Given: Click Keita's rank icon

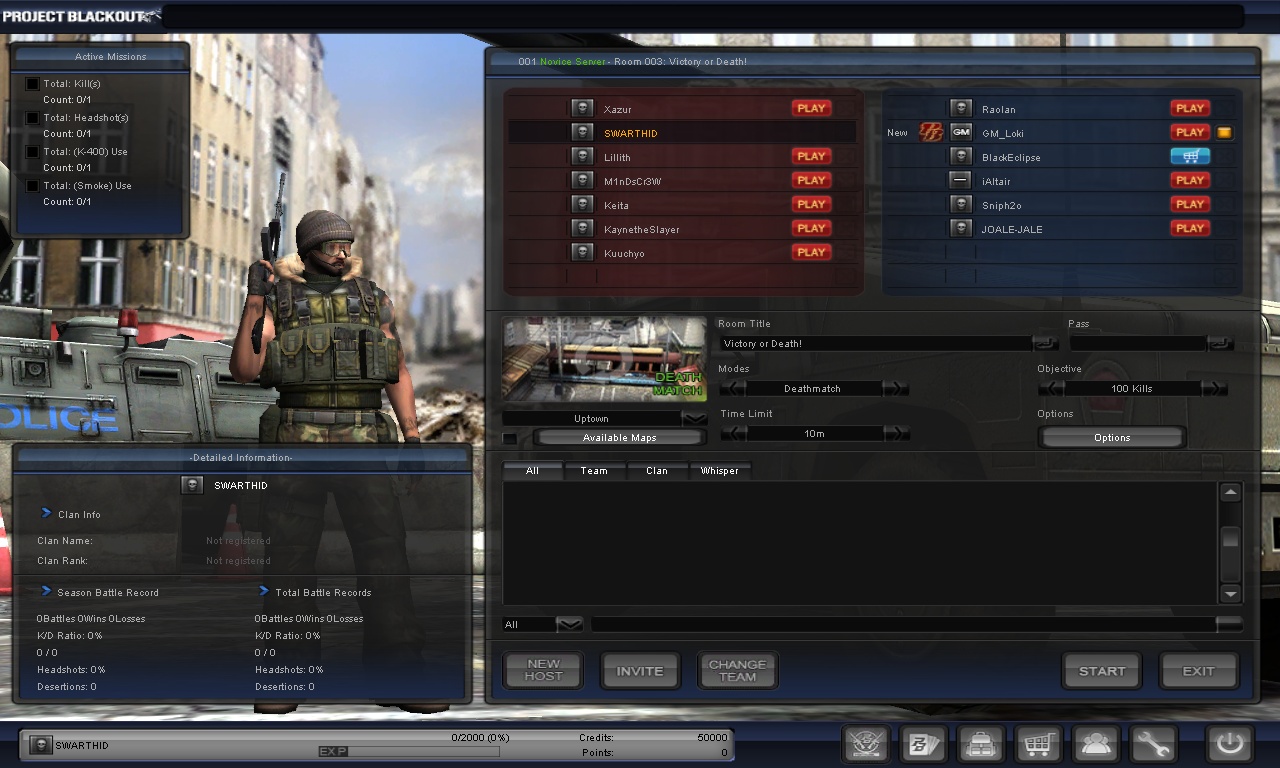Looking at the screenshot, I should click(582, 204).
